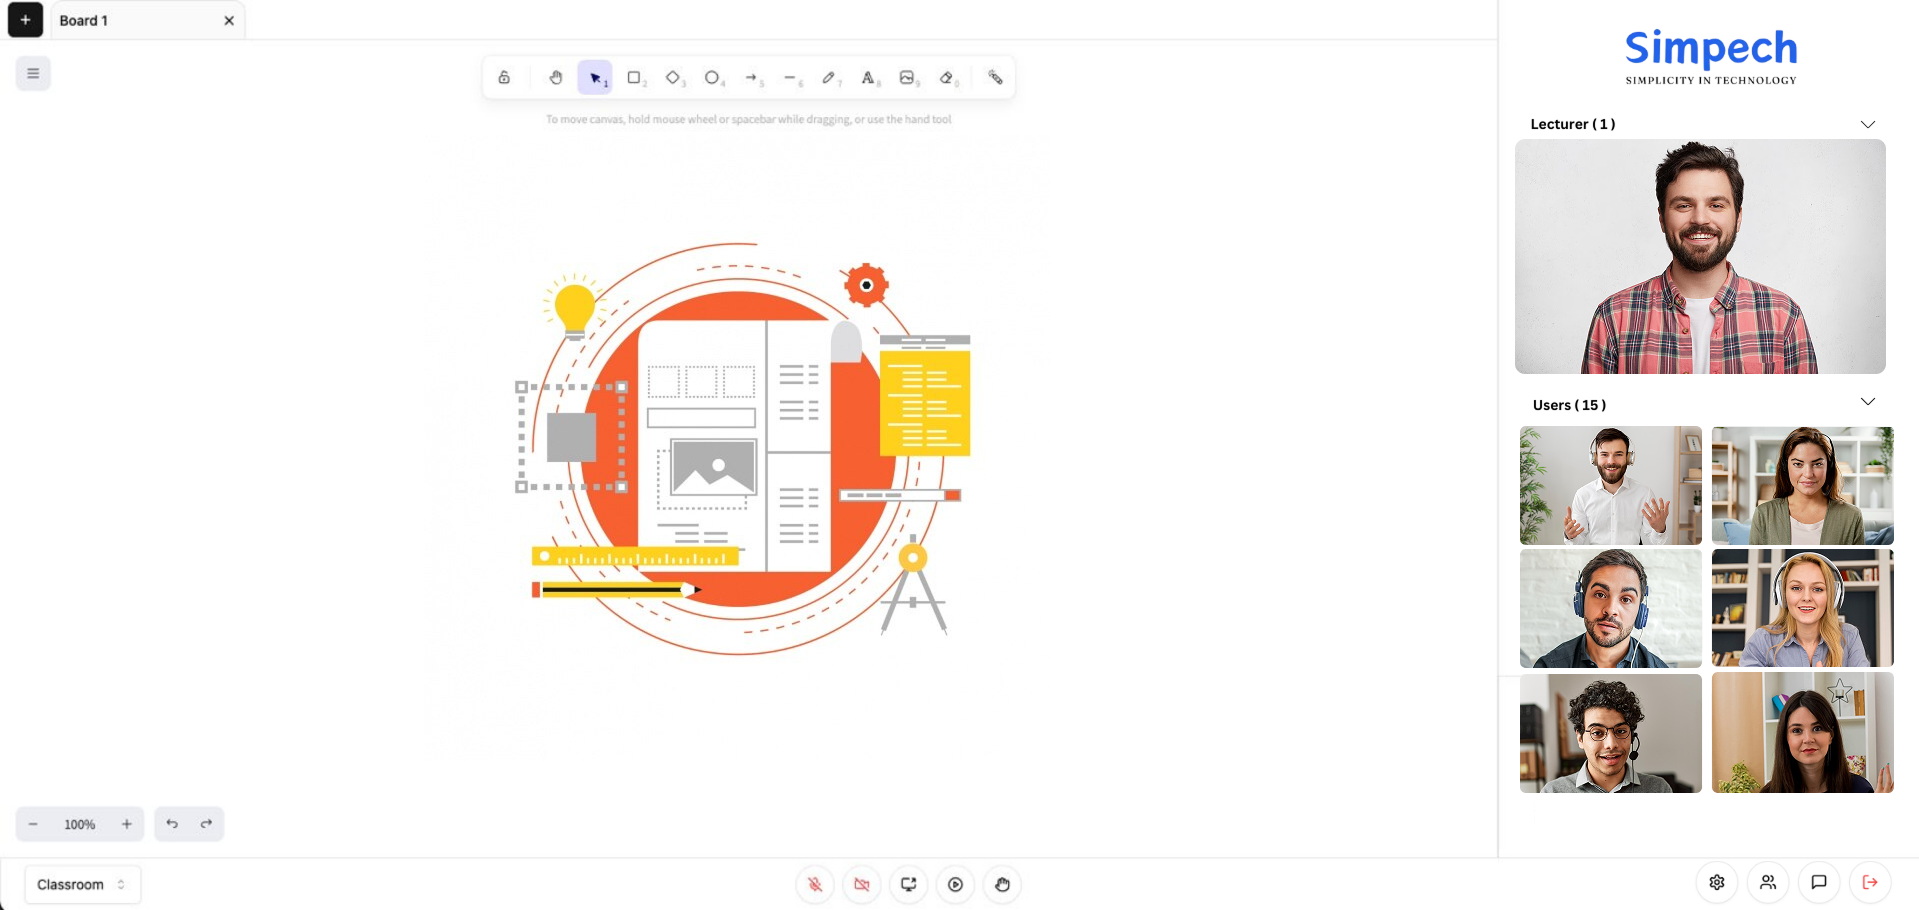Open the Classroom dropdown
The width and height of the screenshot is (1919, 910).
(x=82, y=884)
